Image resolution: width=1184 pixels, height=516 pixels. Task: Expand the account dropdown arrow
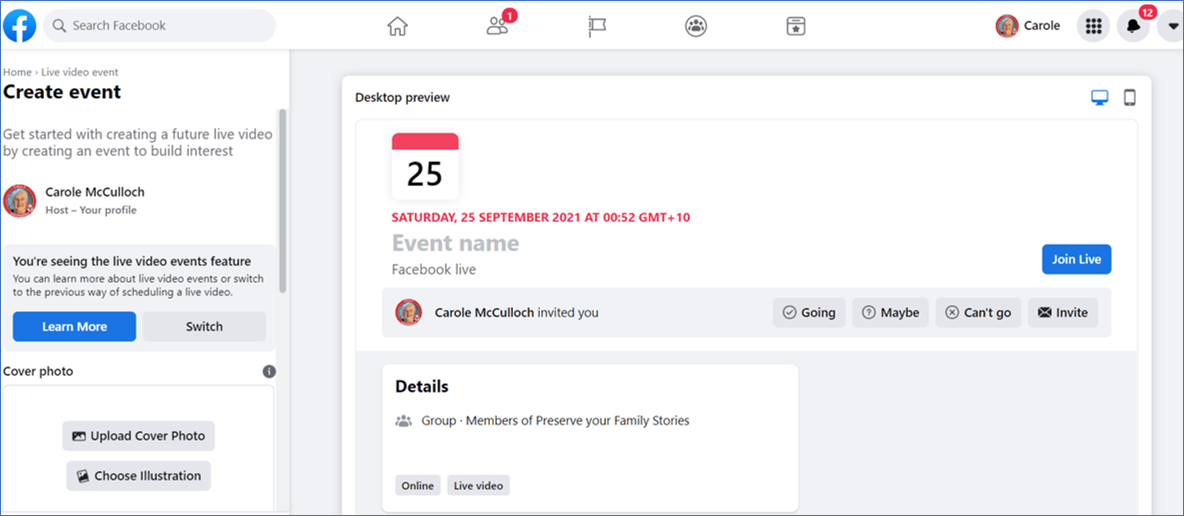click(x=1172, y=26)
